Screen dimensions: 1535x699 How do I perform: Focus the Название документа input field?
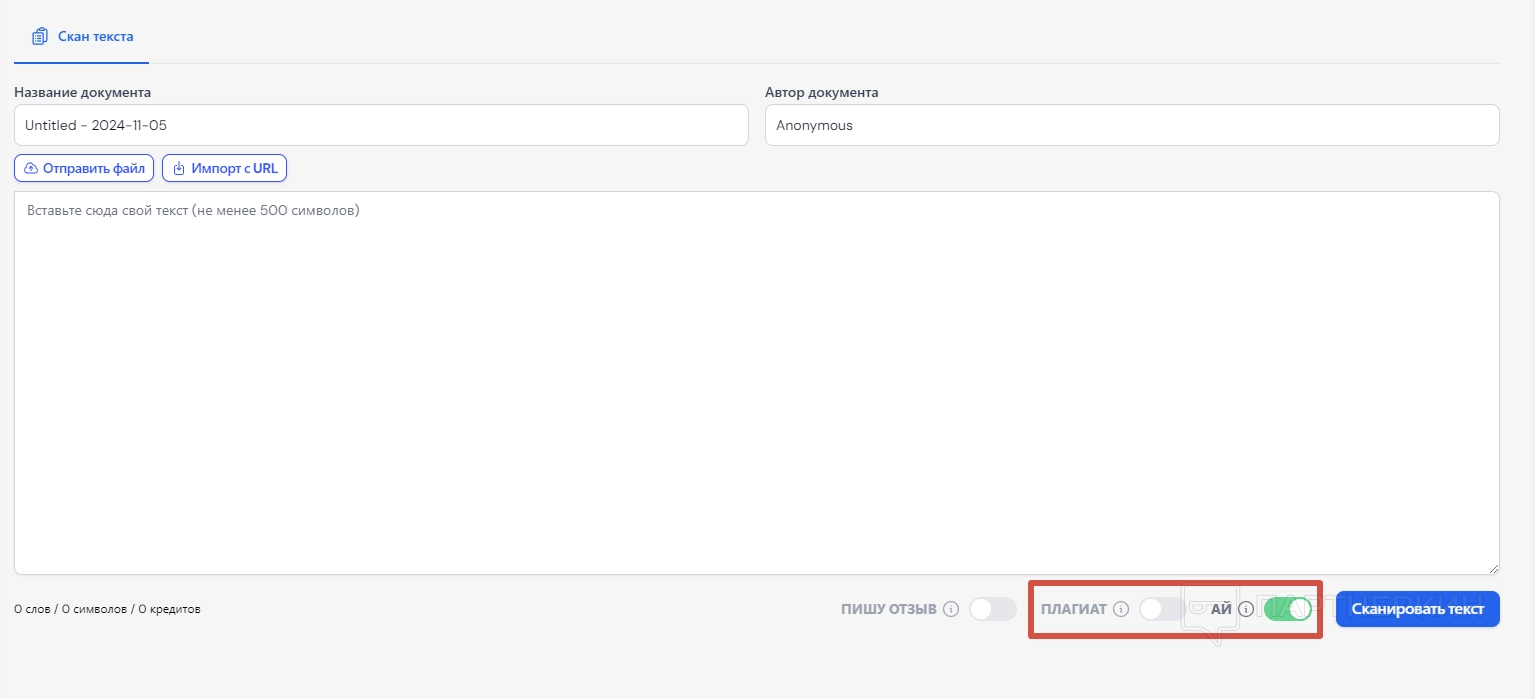pos(381,126)
